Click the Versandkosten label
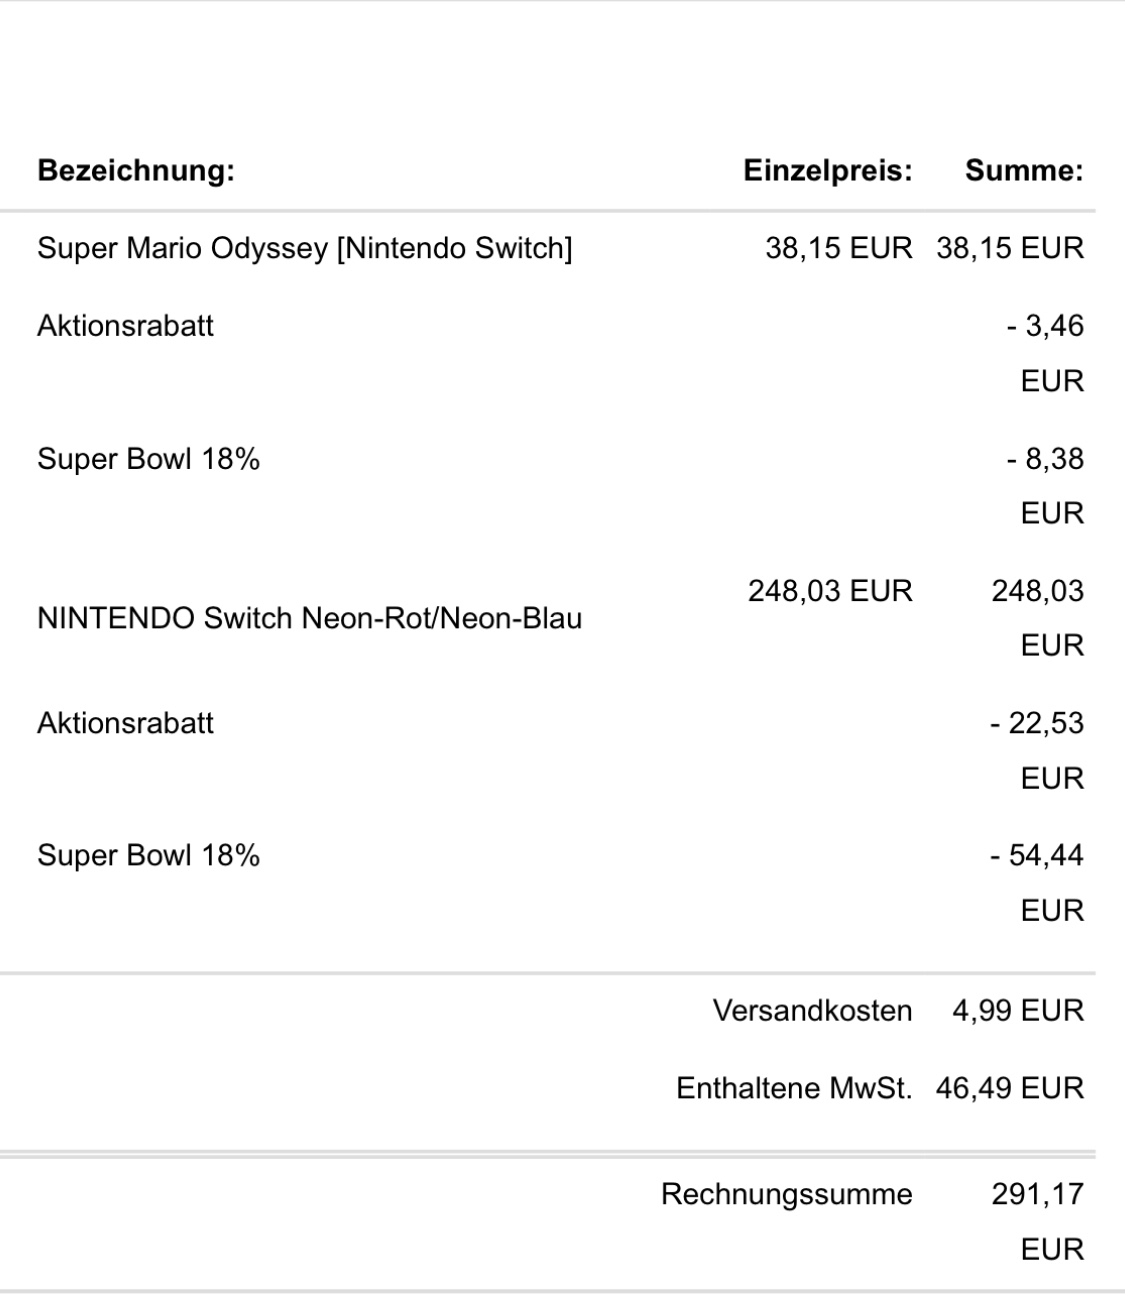1125x1294 pixels. click(812, 1011)
